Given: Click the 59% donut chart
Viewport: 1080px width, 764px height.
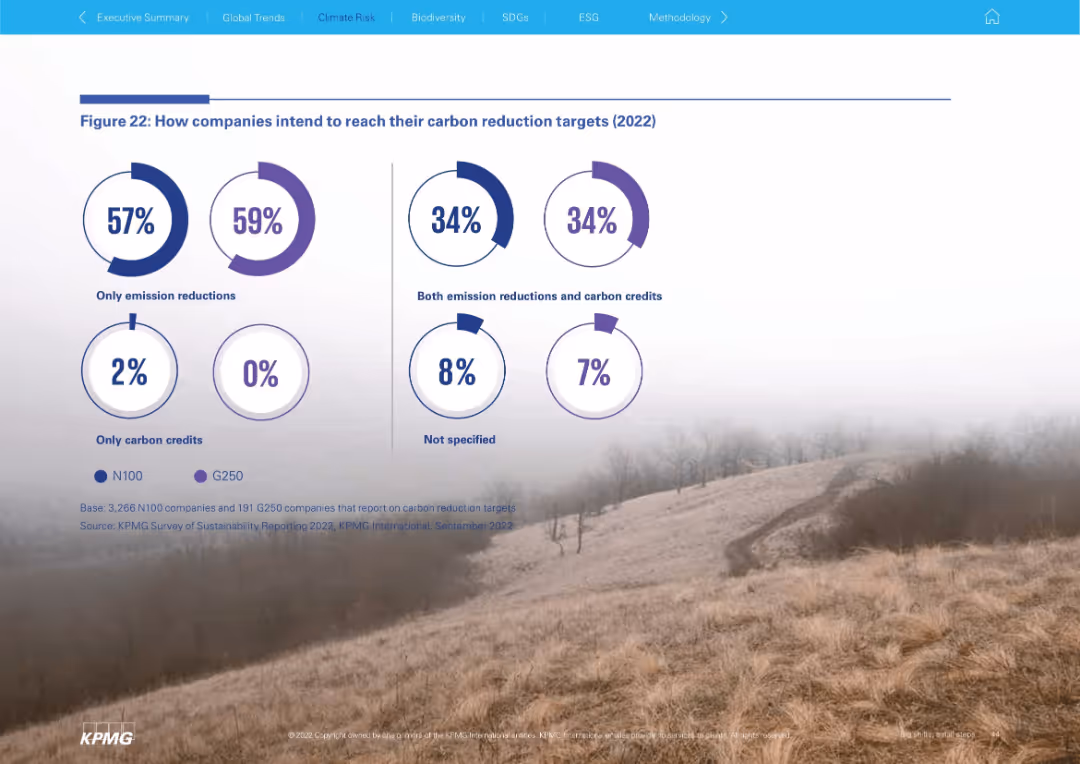Looking at the screenshot, I should (x=262, y=219).
